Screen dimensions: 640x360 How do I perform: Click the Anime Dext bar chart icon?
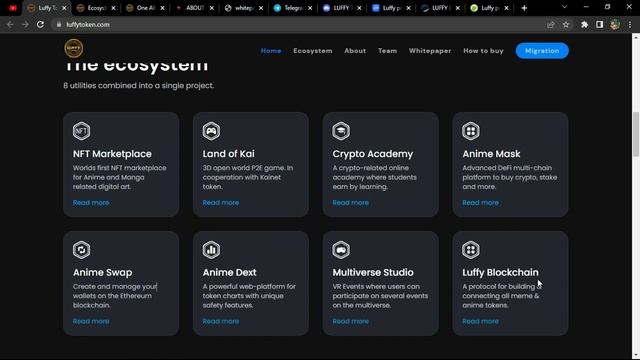[211, 249]
